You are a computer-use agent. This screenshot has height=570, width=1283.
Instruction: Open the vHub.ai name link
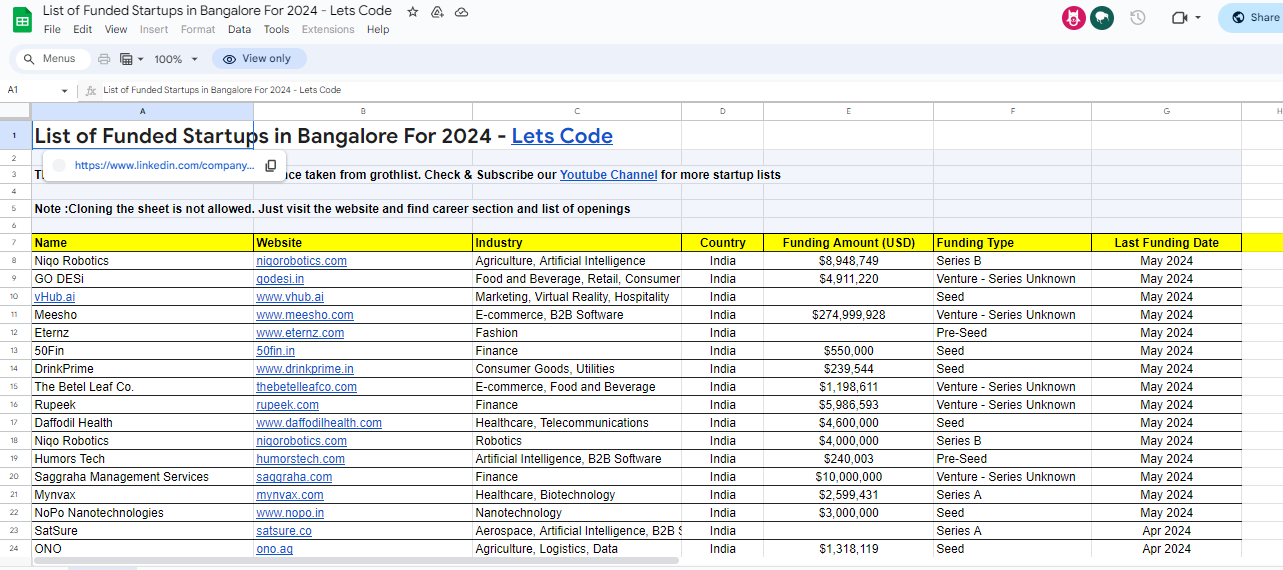click(54, 297)
